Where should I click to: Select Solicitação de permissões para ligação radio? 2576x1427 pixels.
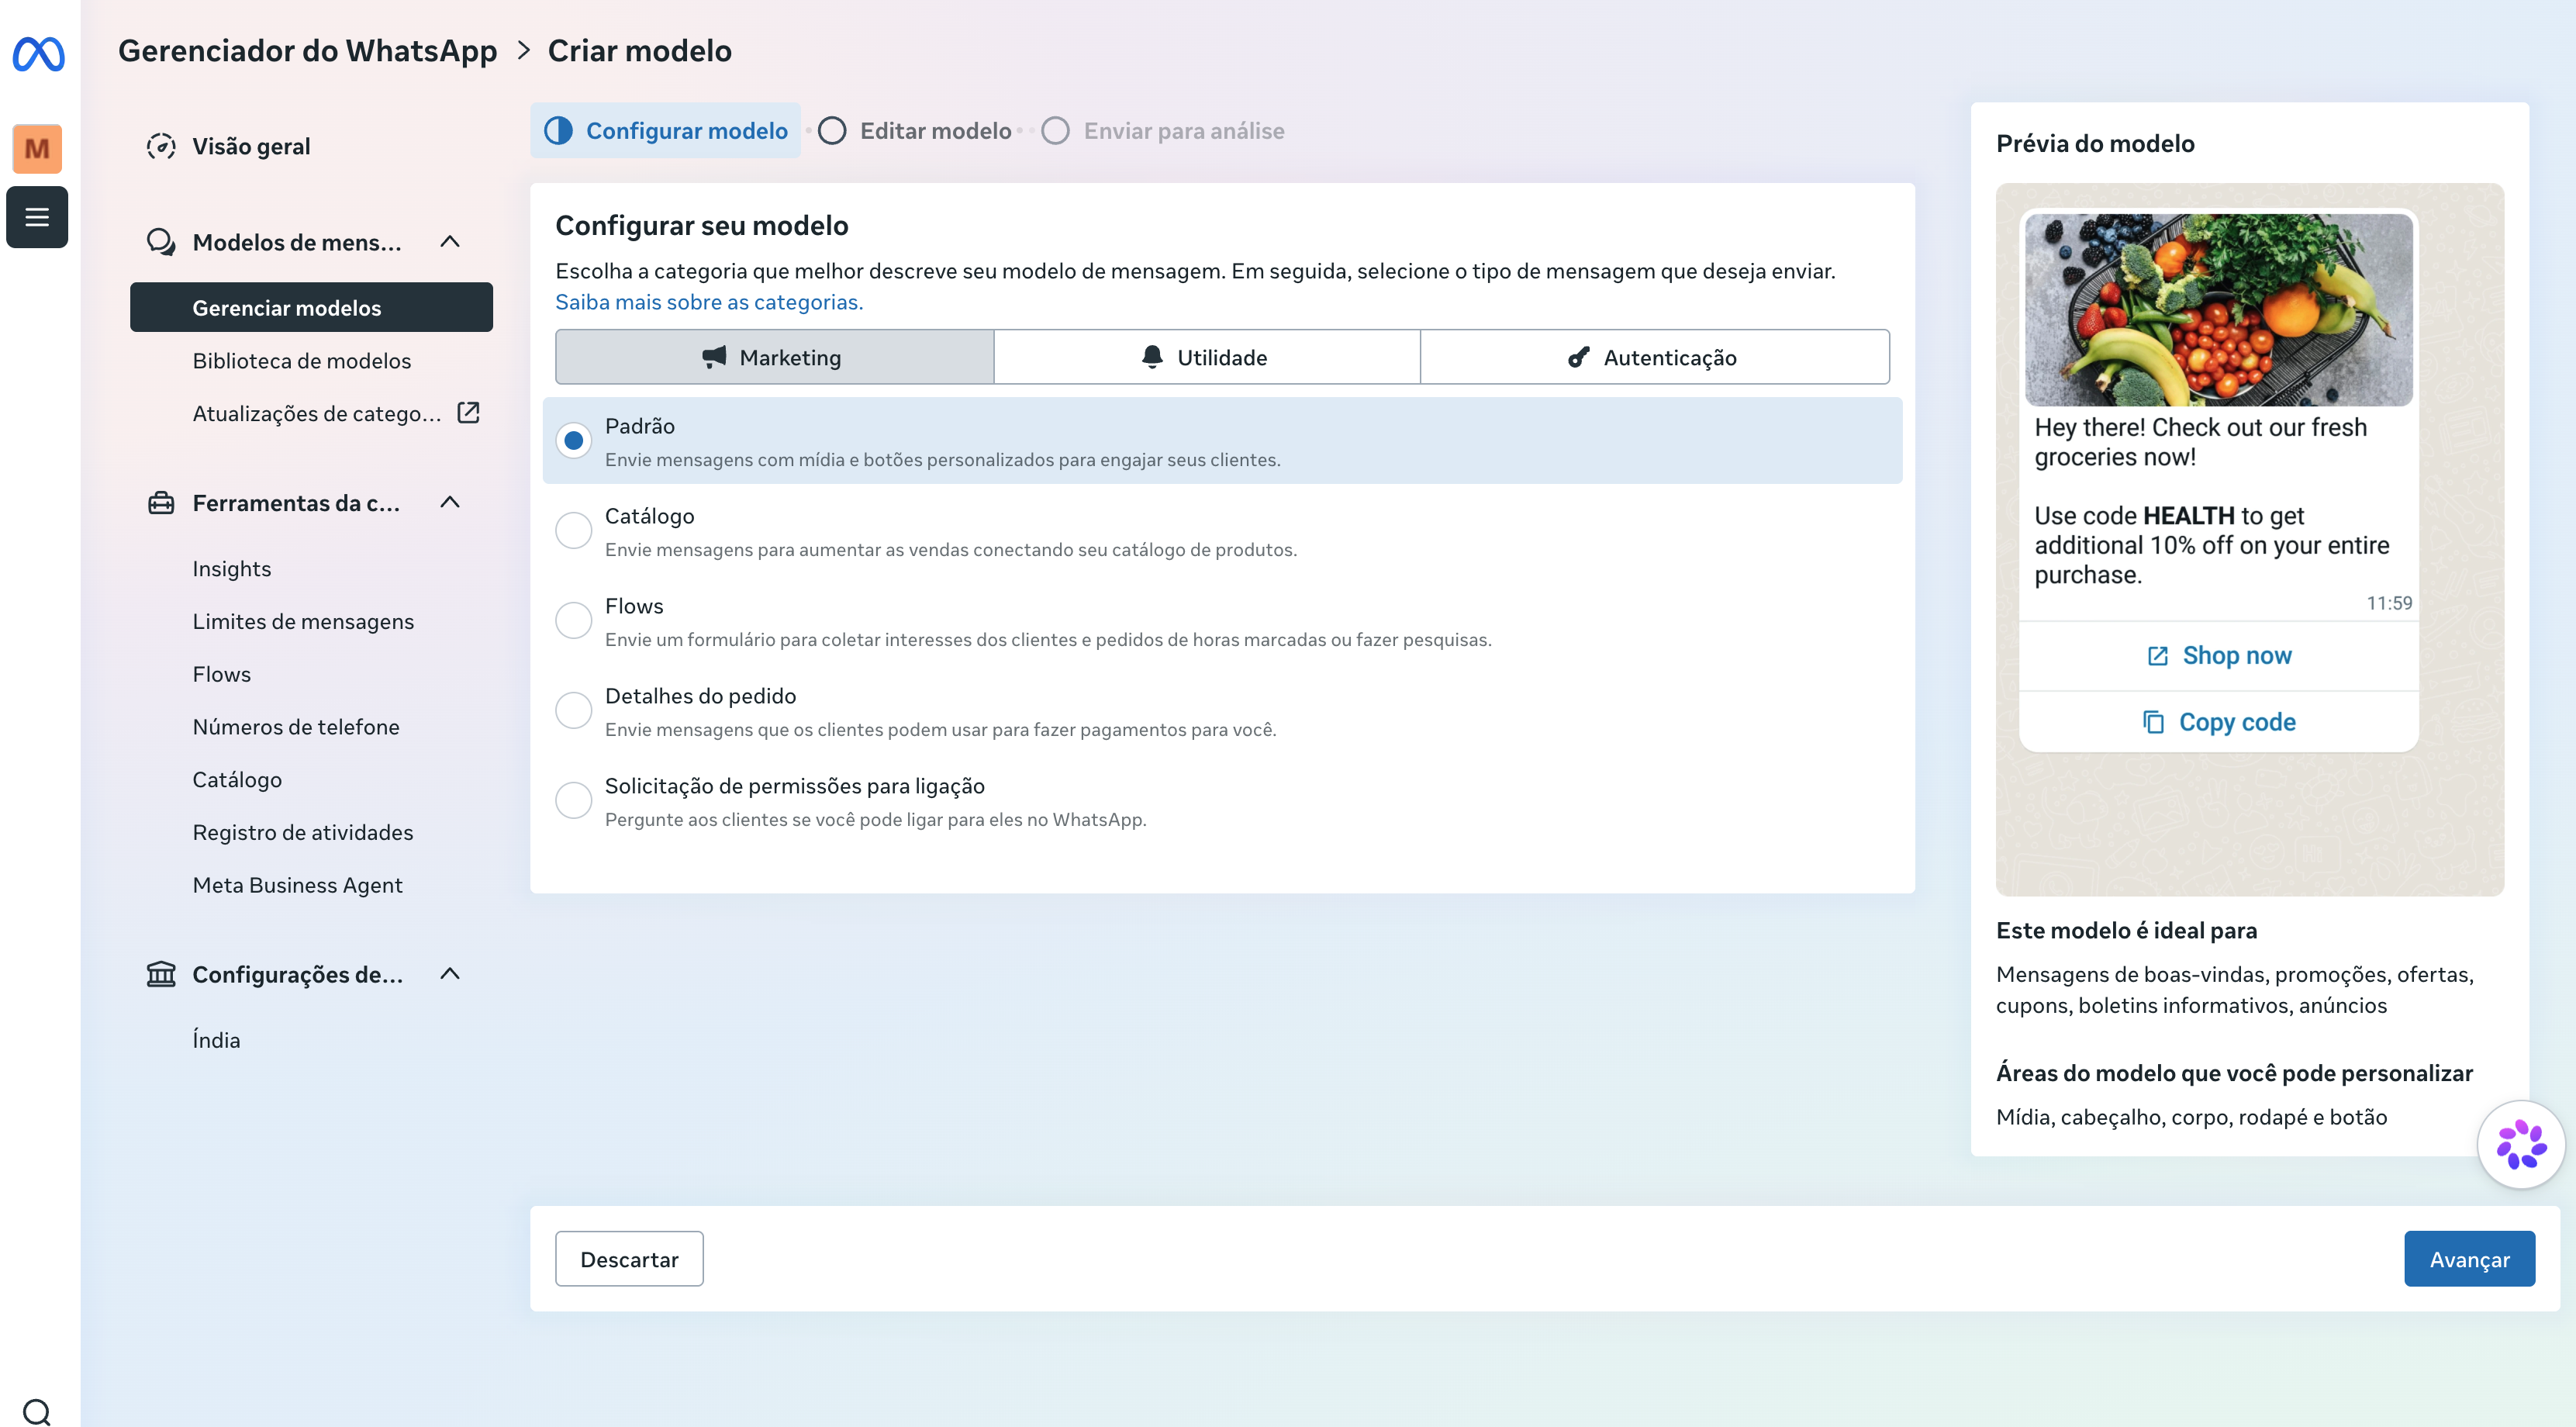tap(574, 801)
